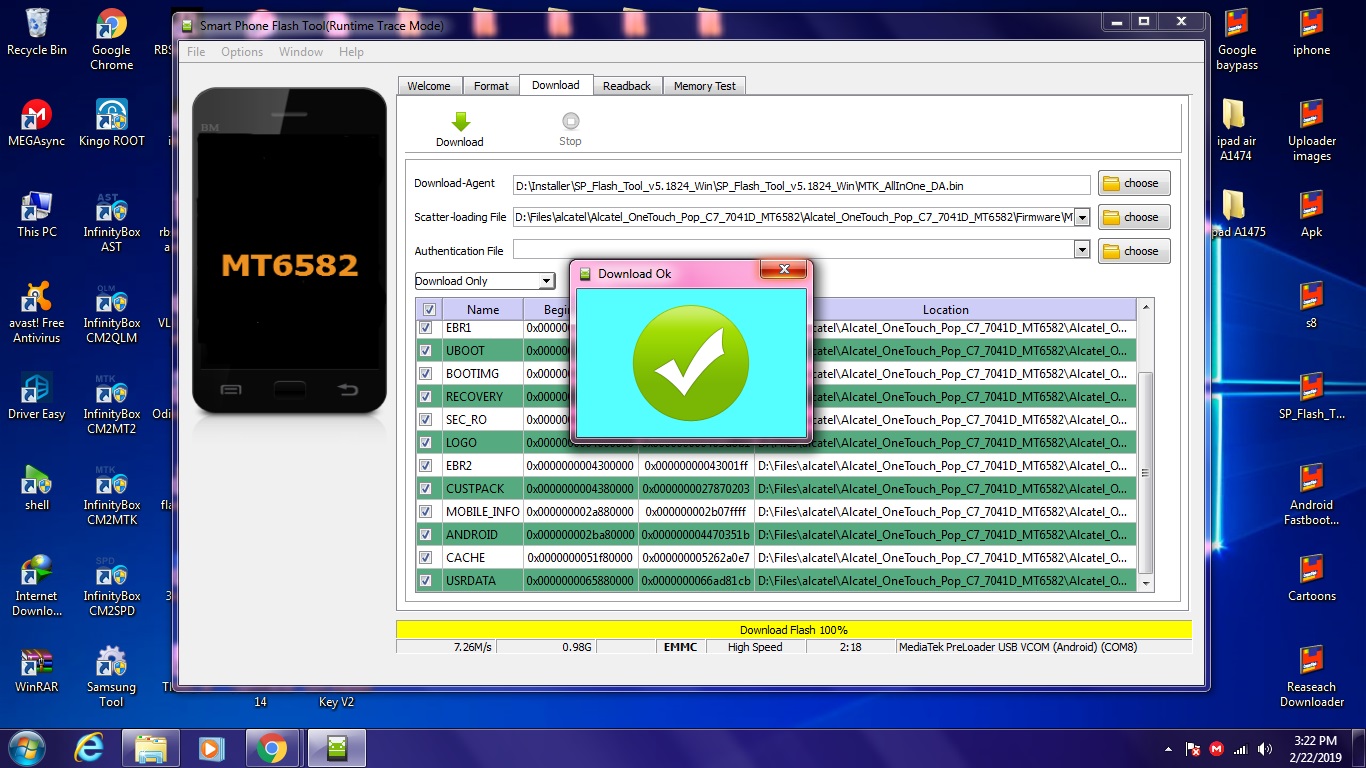This screenshot has width=1366, height=768.
Task: Click the Download-Agent path field
Action: [801, 185]
